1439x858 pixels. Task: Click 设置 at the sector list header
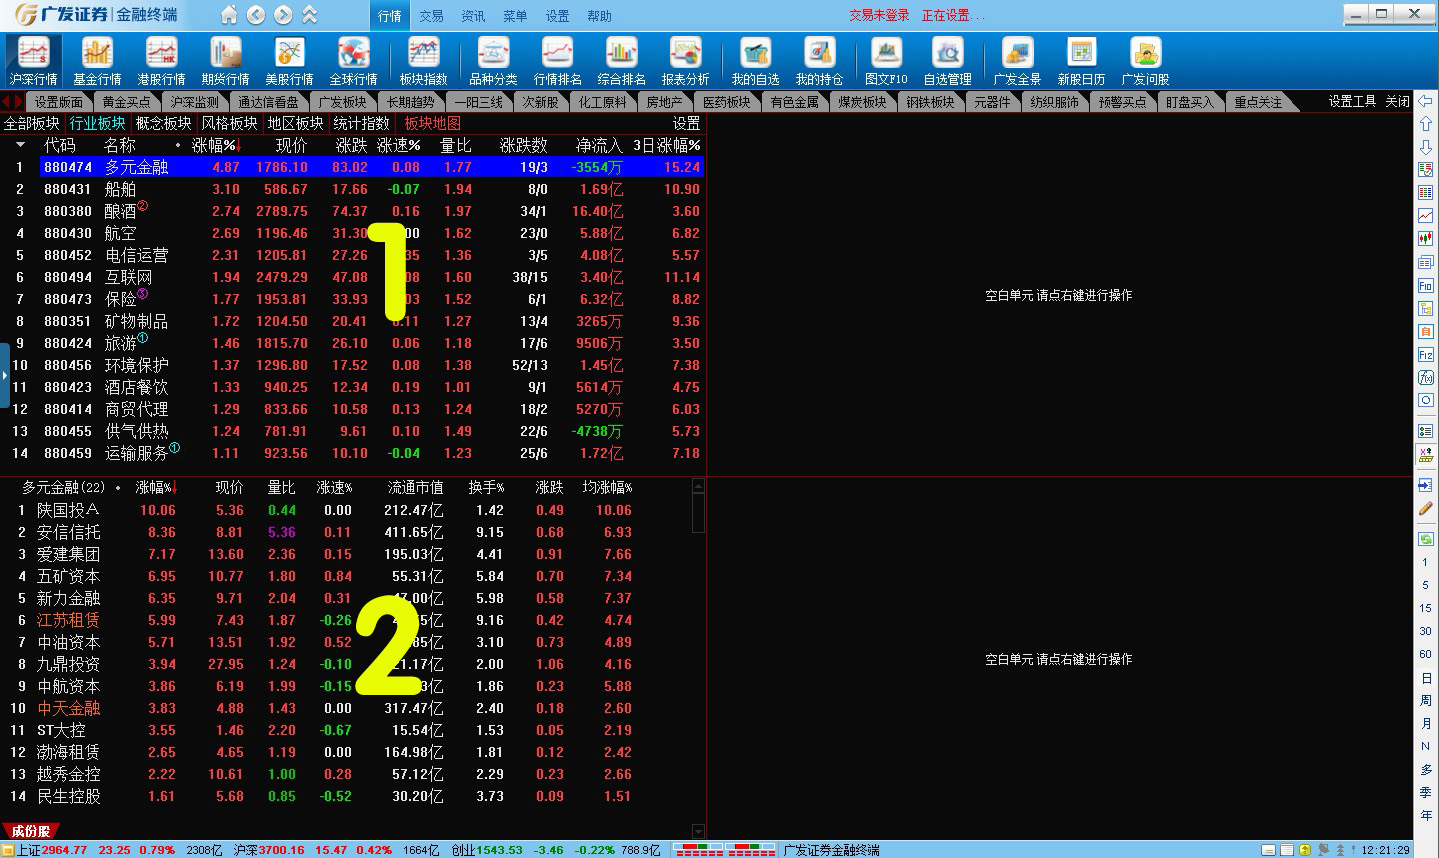pyautogui.click(x=686, y=123)
